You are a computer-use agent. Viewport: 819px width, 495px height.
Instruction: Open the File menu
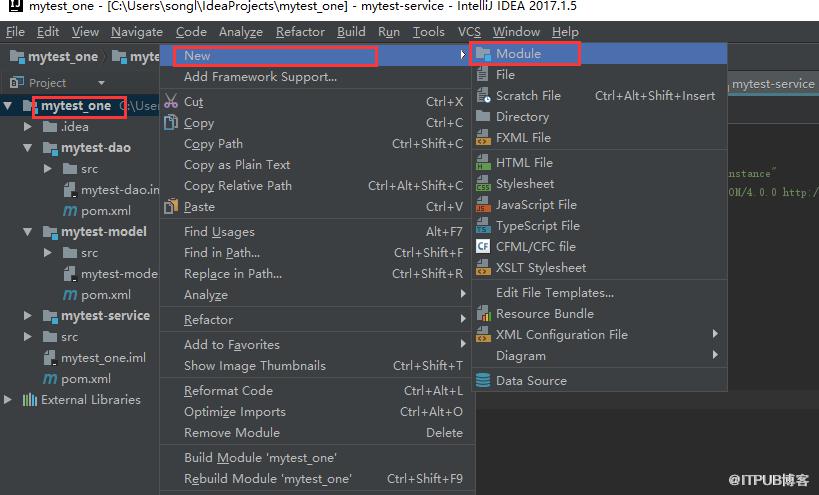pyautogui.click(x=15, y=32)
